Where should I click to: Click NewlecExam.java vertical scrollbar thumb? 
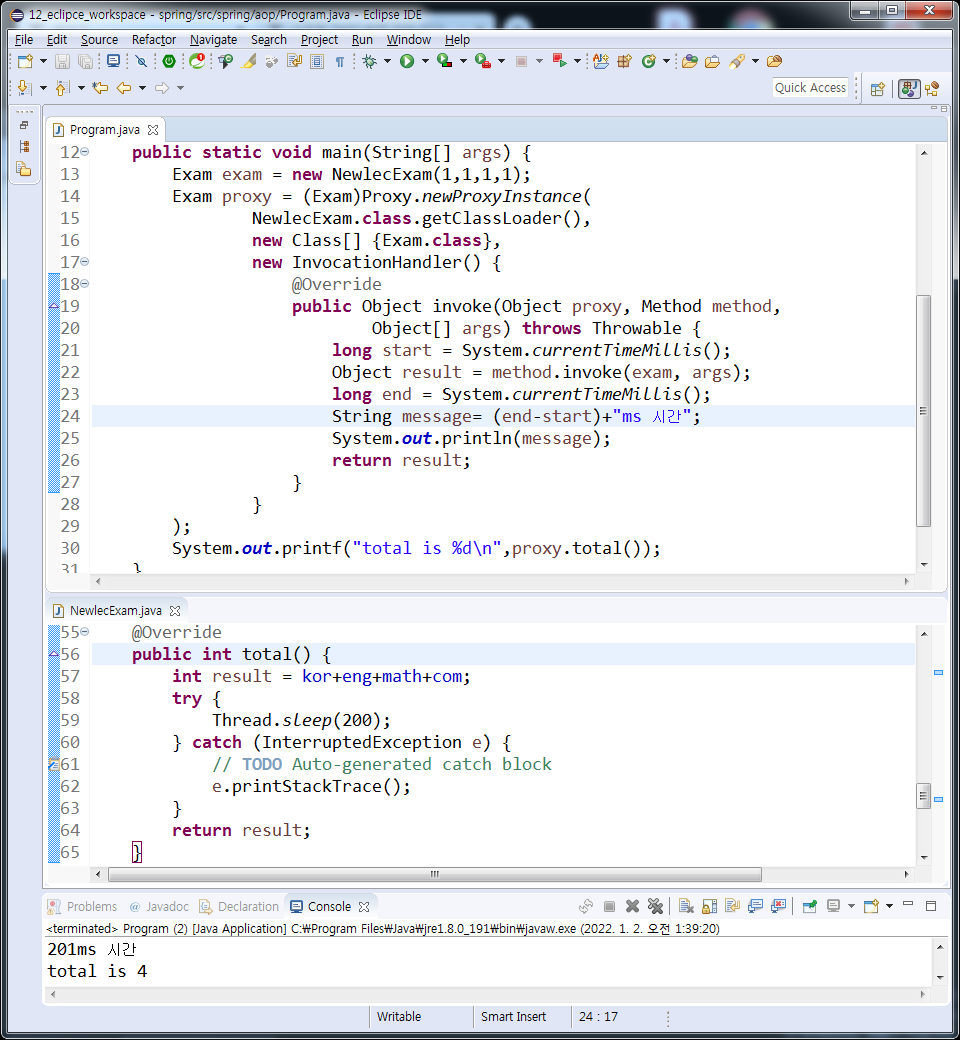[x=923, y=796]
